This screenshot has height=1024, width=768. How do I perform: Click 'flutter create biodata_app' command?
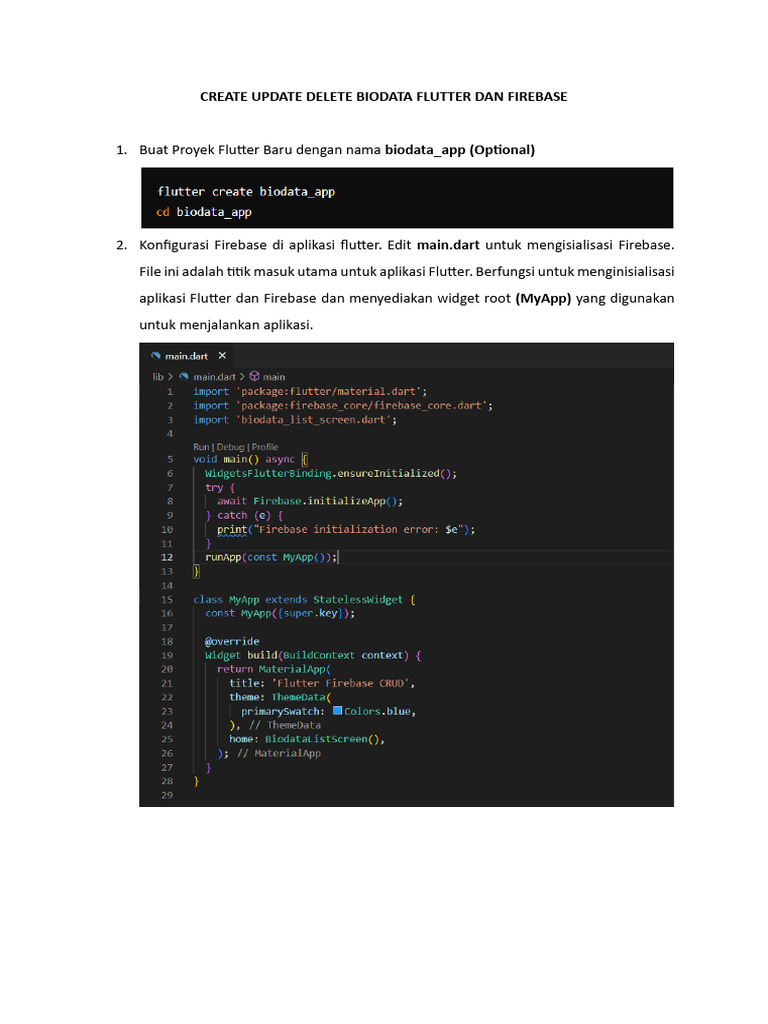[246, 191]
